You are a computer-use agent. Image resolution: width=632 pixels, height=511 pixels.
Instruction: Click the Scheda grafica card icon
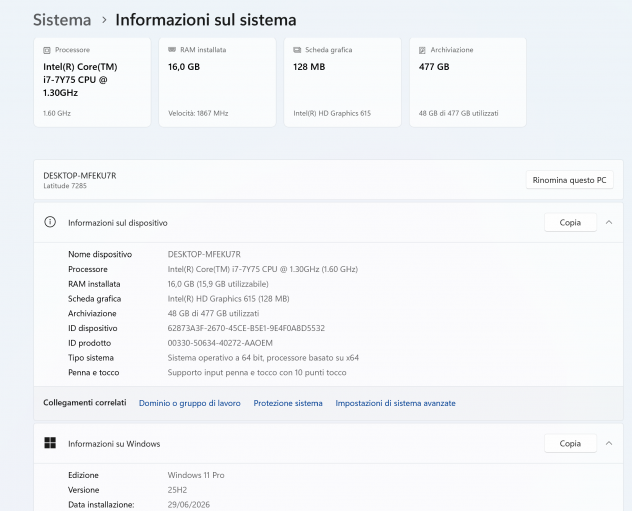point(297,50)
